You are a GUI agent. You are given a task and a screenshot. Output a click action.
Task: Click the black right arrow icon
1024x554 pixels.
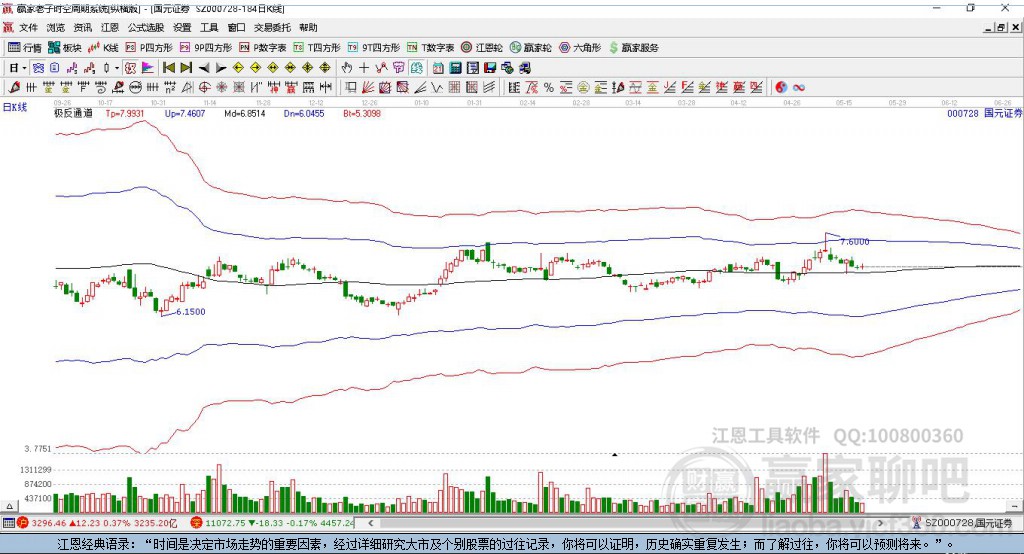click(x=221, y=68)
